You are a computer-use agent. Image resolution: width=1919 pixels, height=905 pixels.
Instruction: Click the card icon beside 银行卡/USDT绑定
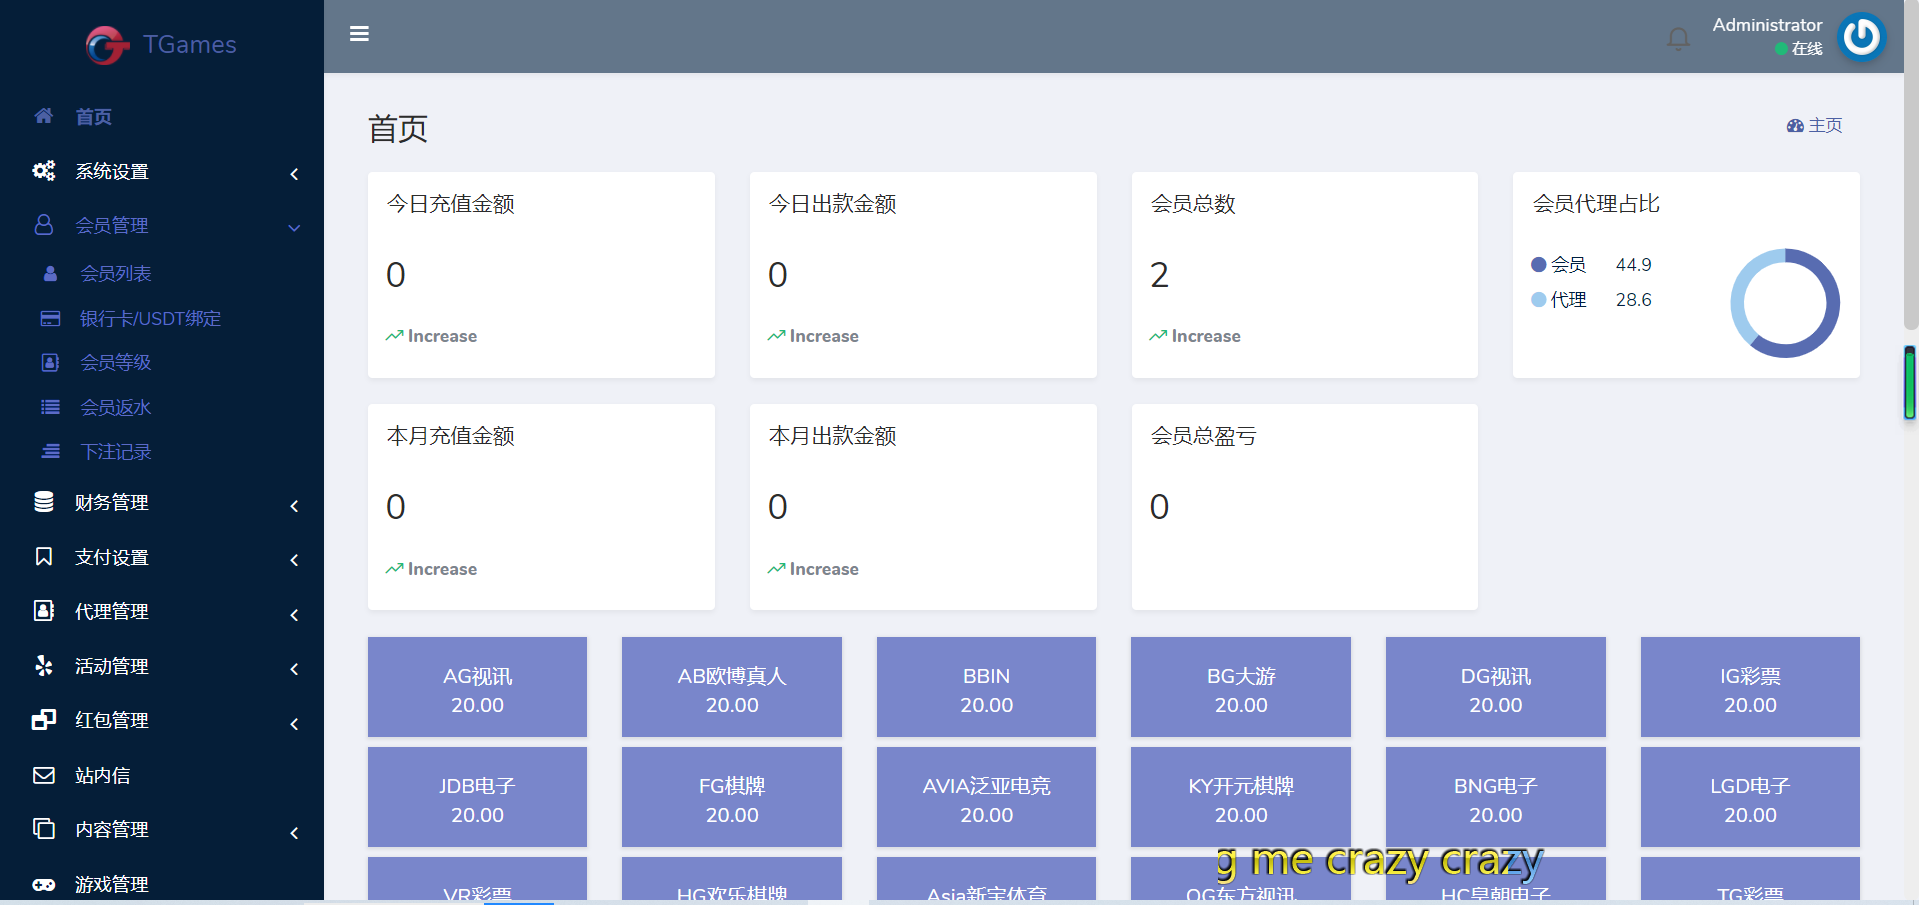click(x=50, y=318)
